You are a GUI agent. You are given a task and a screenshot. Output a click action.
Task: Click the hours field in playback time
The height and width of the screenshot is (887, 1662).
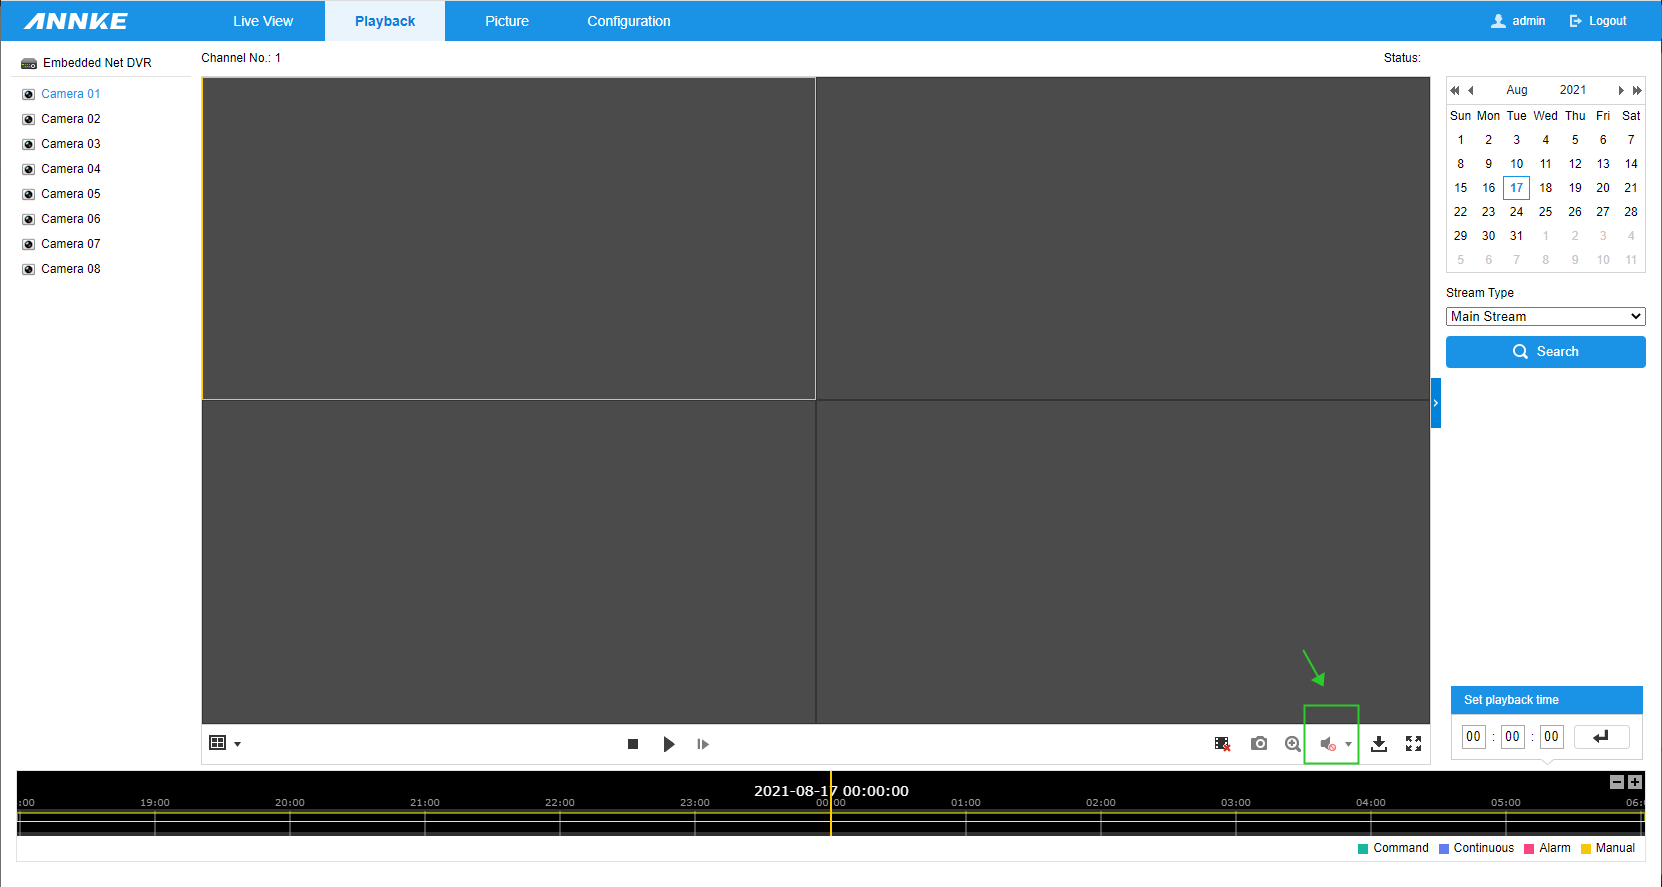(x=1474, y=737)
